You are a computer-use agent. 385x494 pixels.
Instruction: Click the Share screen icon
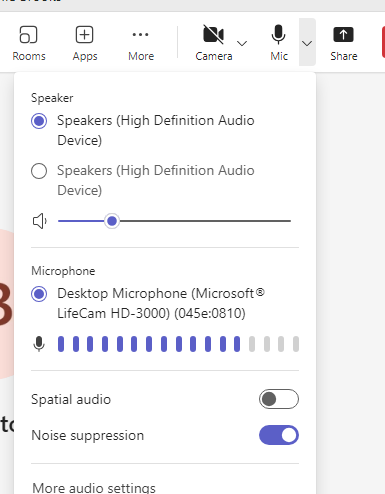point(343,35)
